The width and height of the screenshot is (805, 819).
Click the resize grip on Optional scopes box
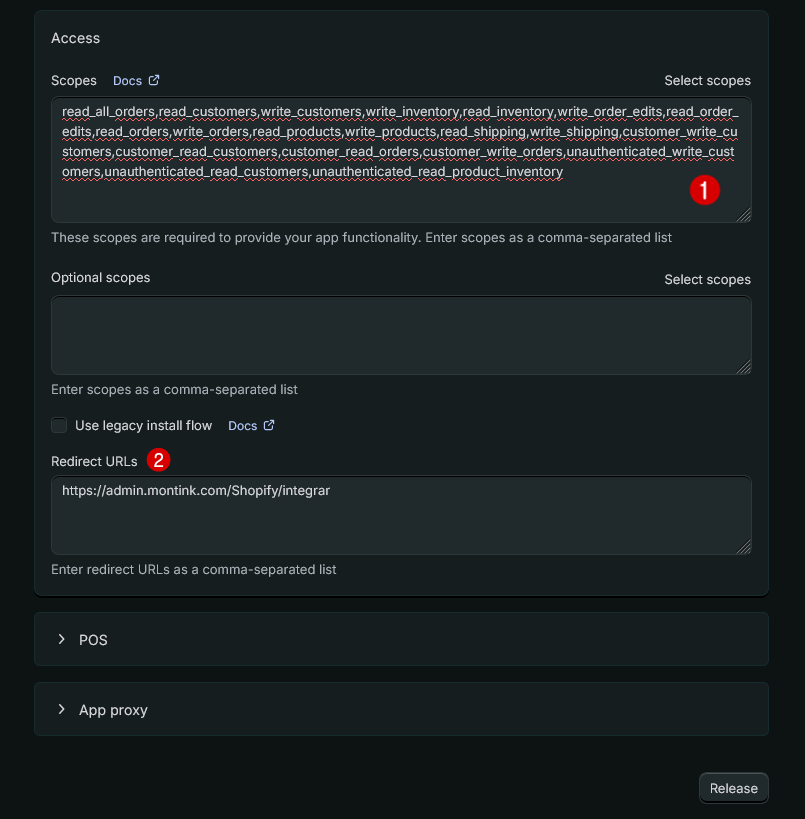(x=744, y=367)
